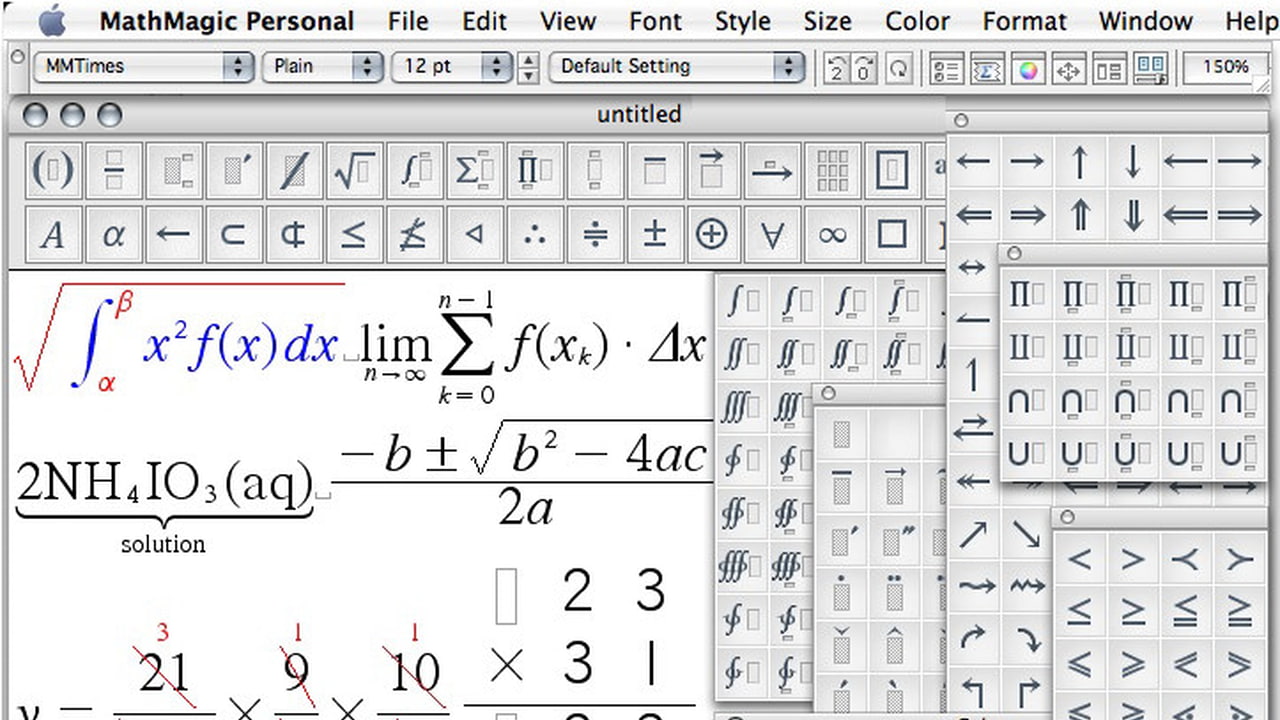
Task: Insert the up arrow from arrows palette
Action: 1079,161
